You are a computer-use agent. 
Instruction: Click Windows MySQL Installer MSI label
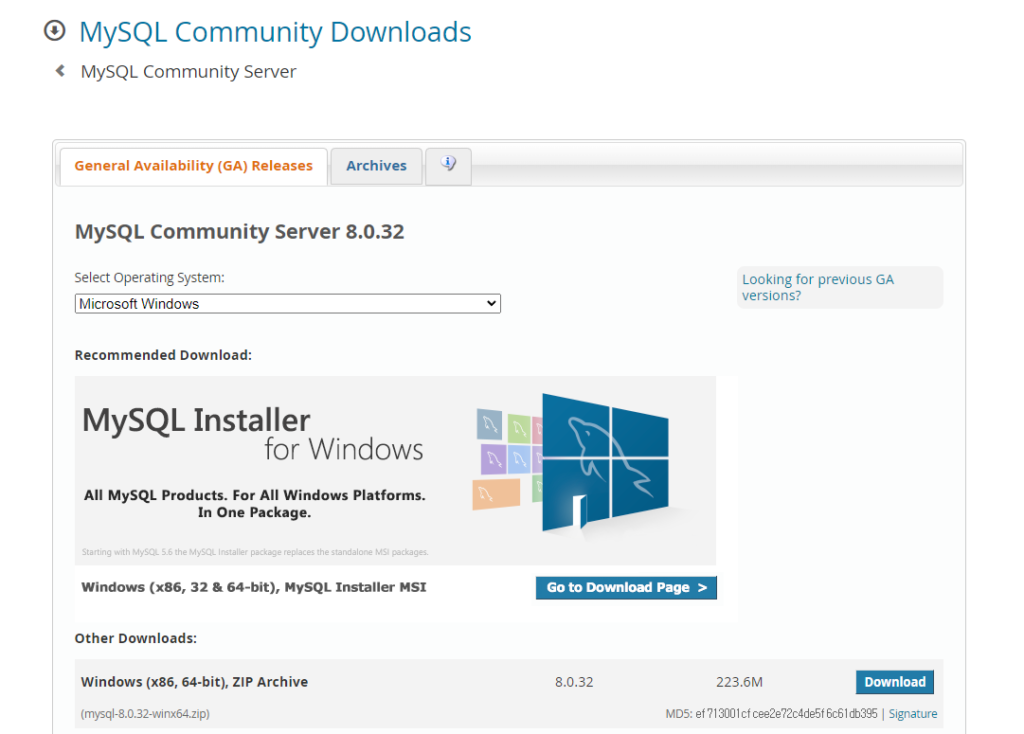(x=253, y=587)
